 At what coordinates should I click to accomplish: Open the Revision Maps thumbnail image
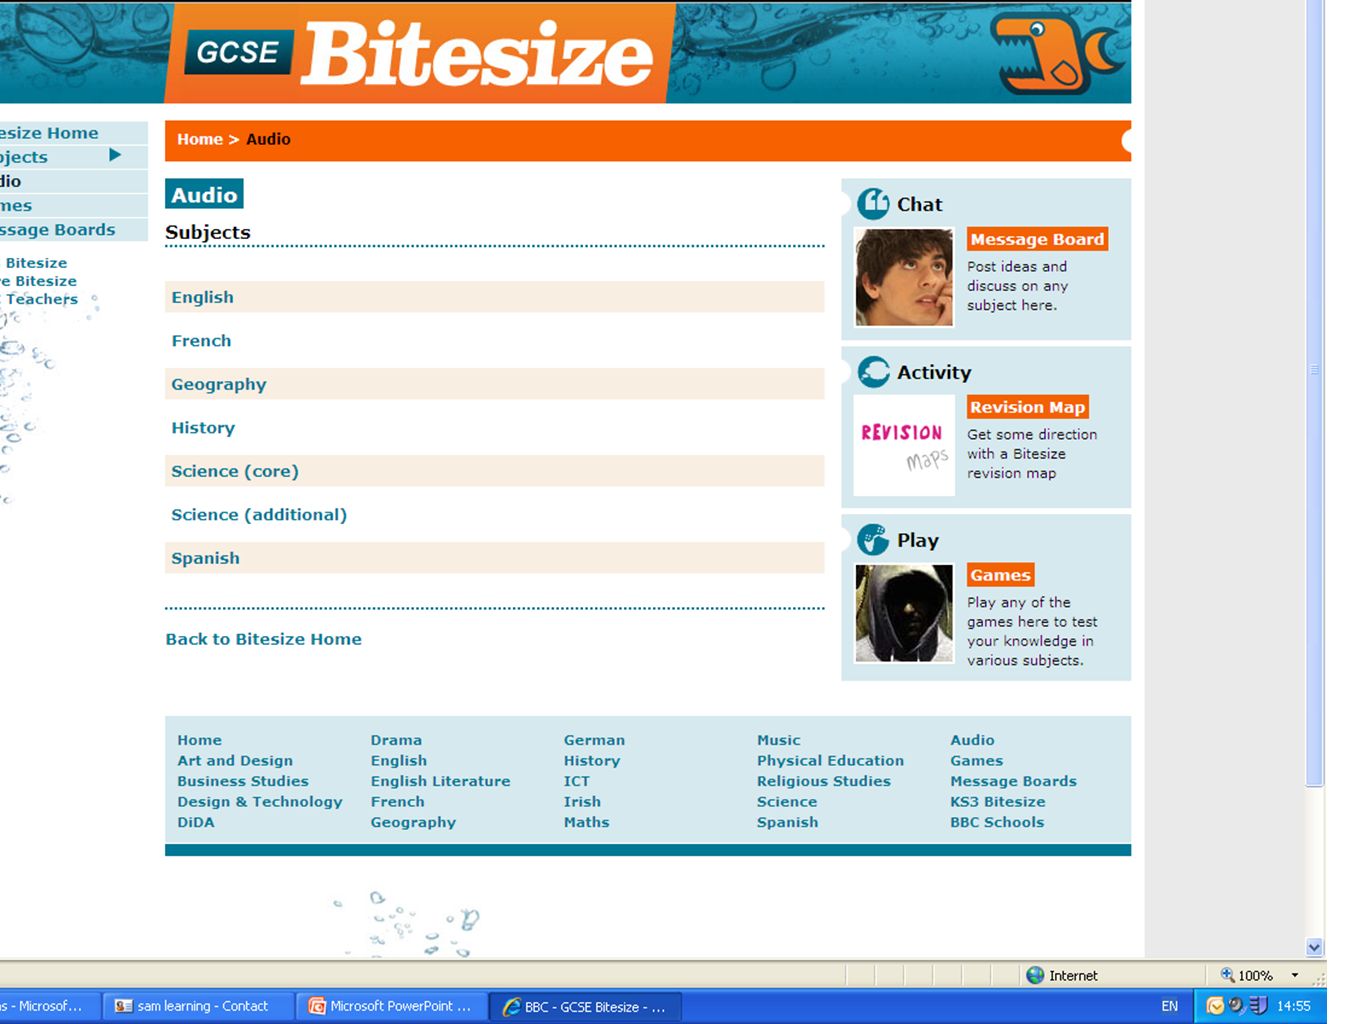pyautogui.click(x=904, y=445)
